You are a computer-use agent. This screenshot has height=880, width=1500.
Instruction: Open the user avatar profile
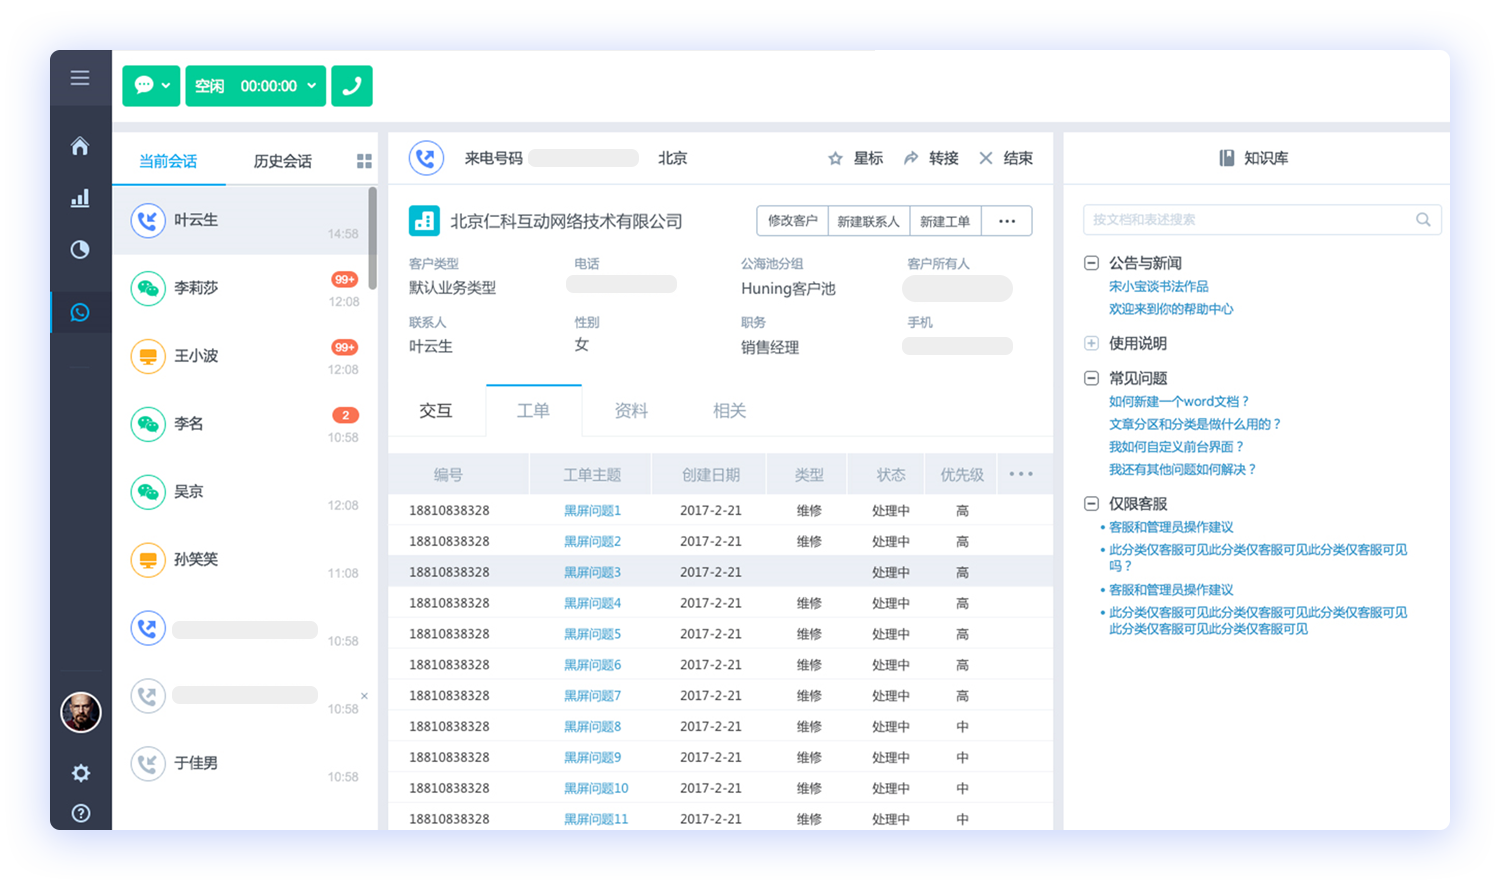(81, 712)
